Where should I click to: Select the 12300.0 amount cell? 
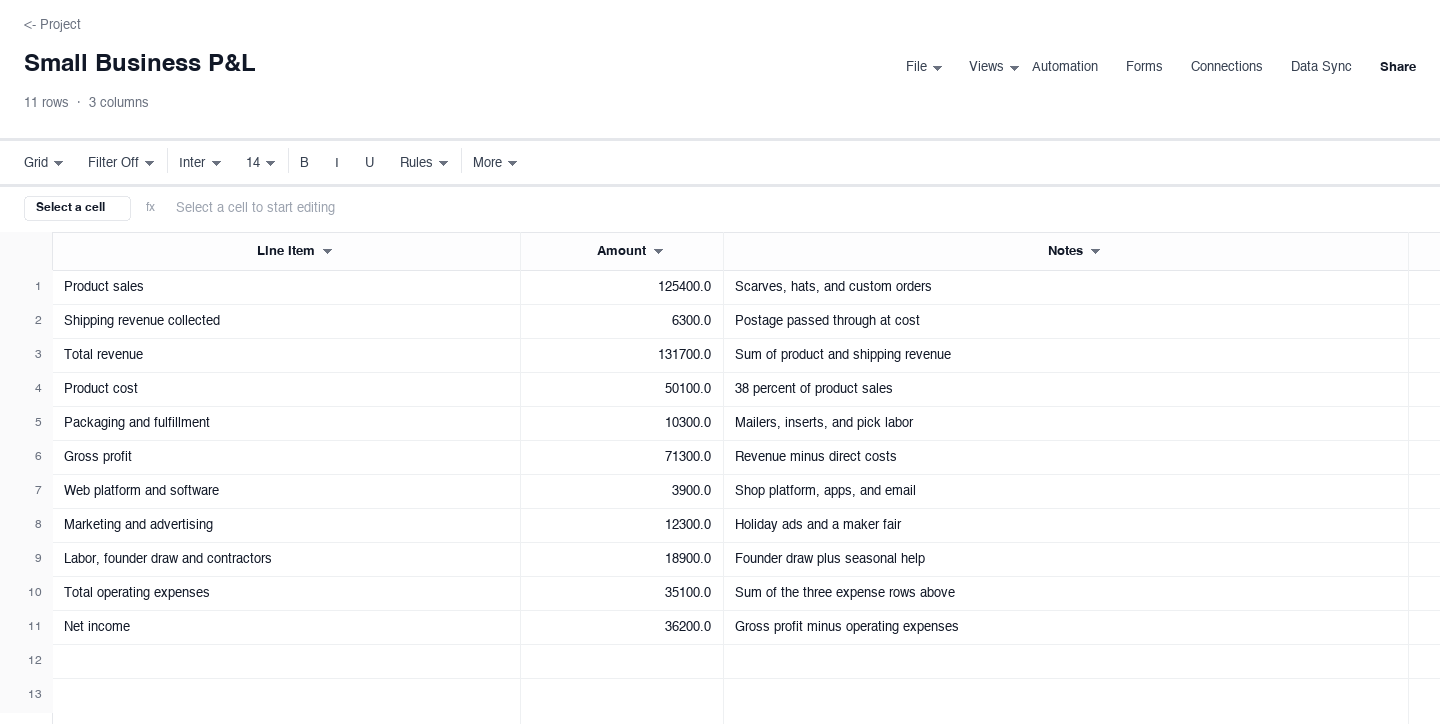[x=622, y=525]
